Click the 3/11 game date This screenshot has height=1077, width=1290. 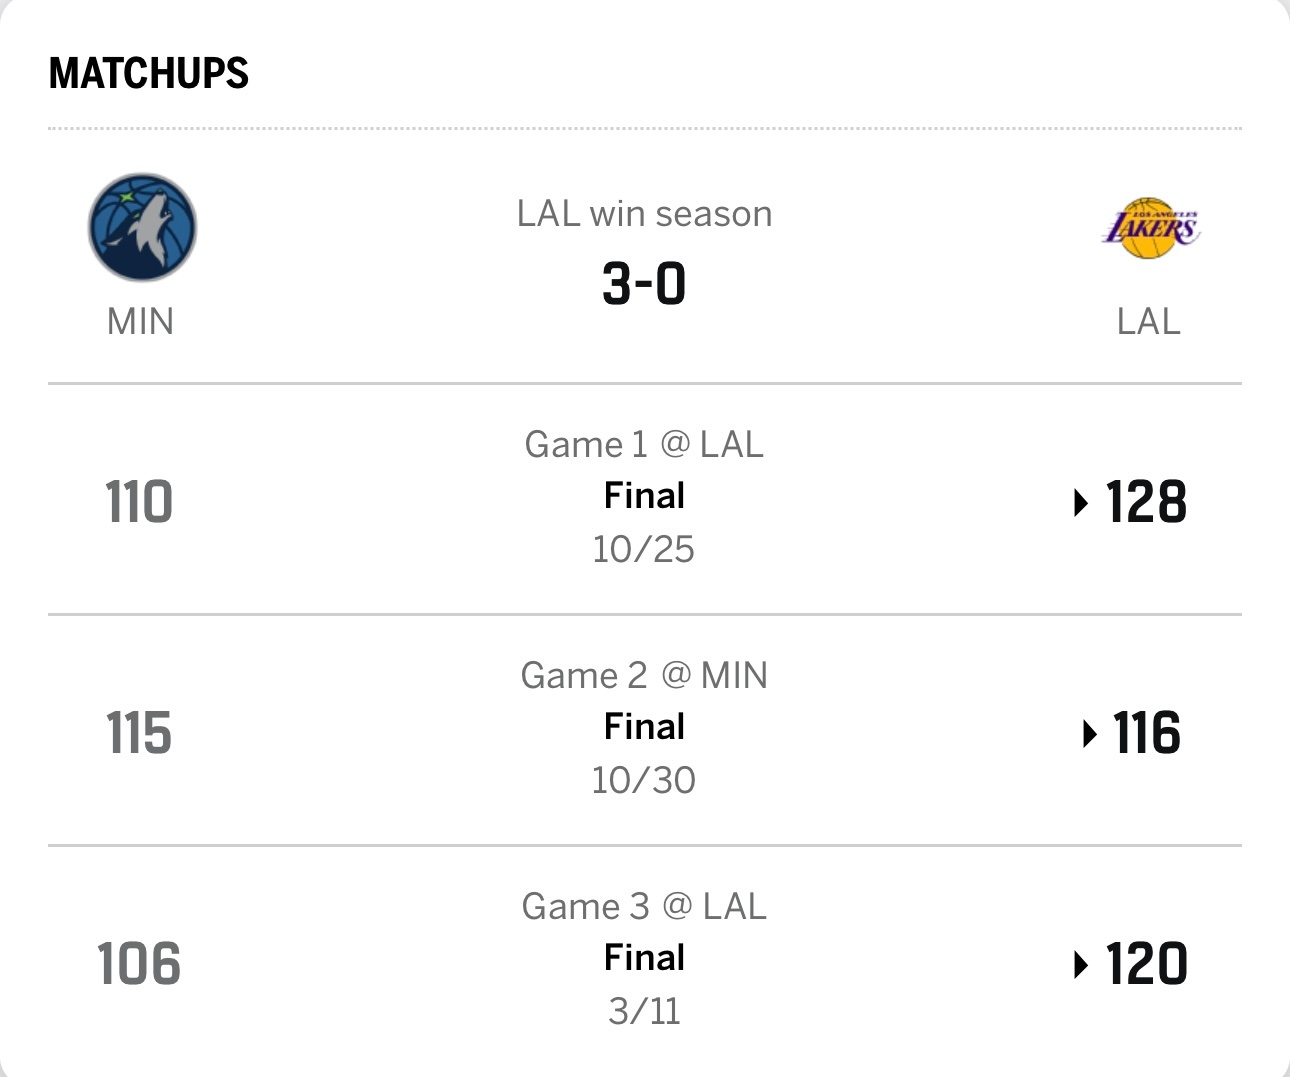click(644, 1011)
